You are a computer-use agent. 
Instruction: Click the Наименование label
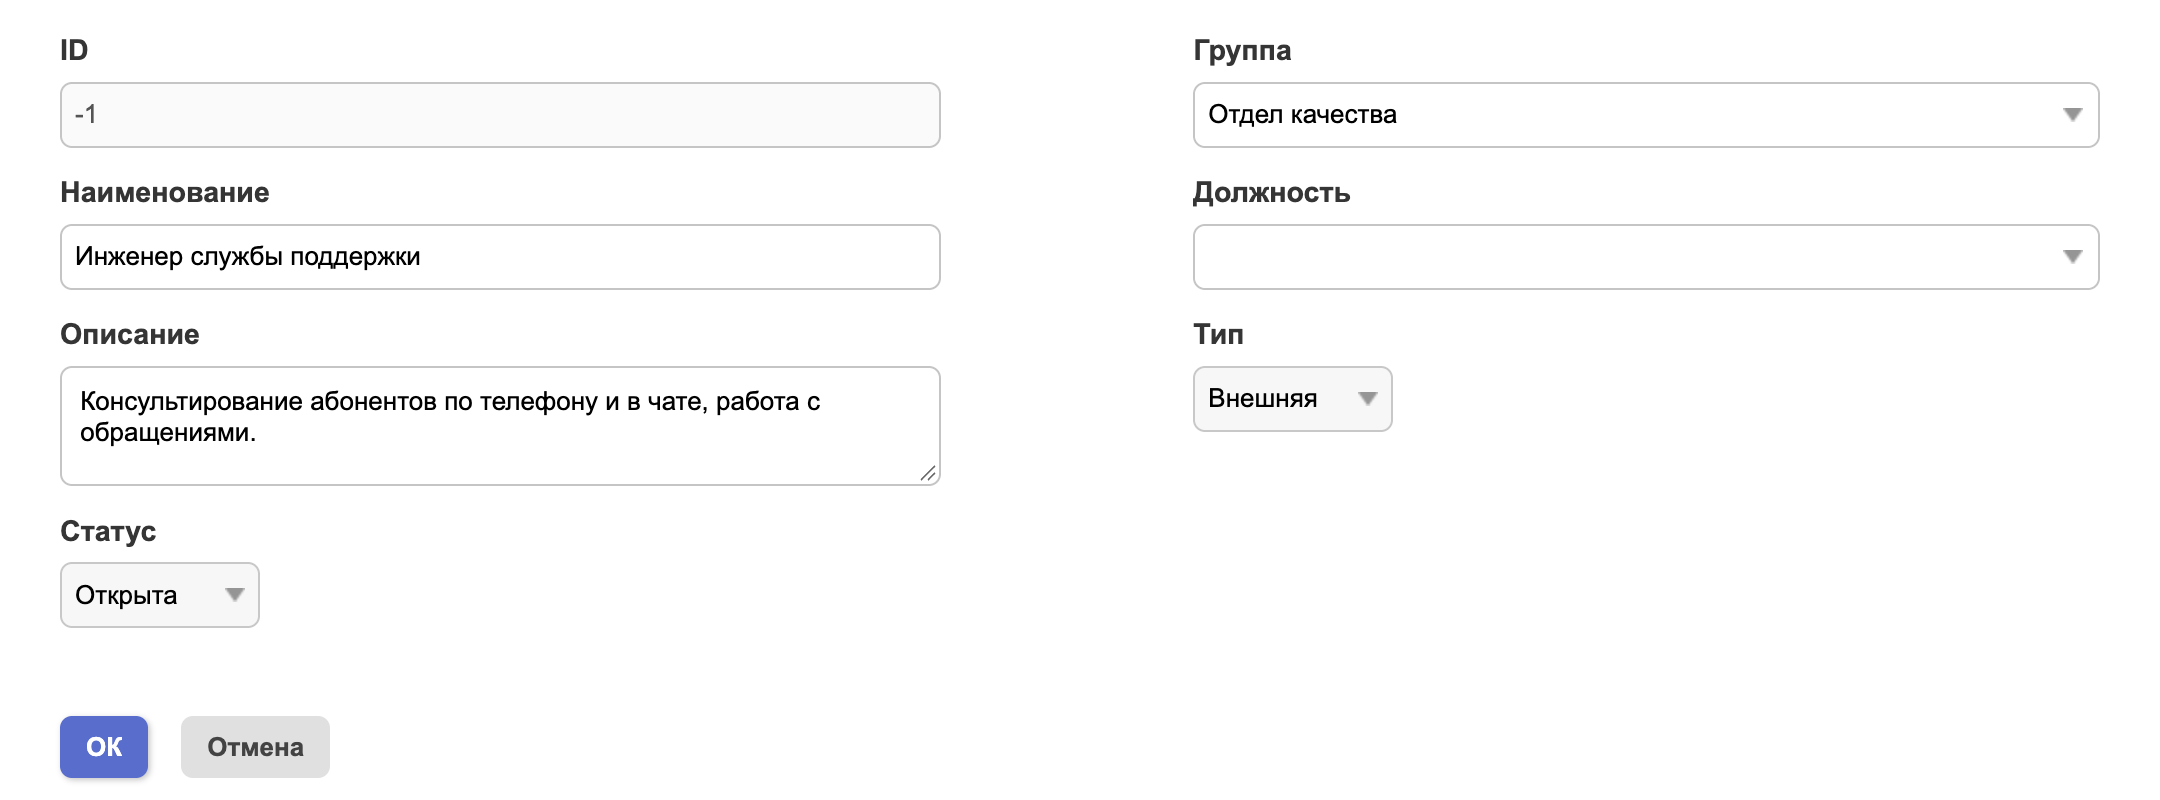click(x=165, y=192)
